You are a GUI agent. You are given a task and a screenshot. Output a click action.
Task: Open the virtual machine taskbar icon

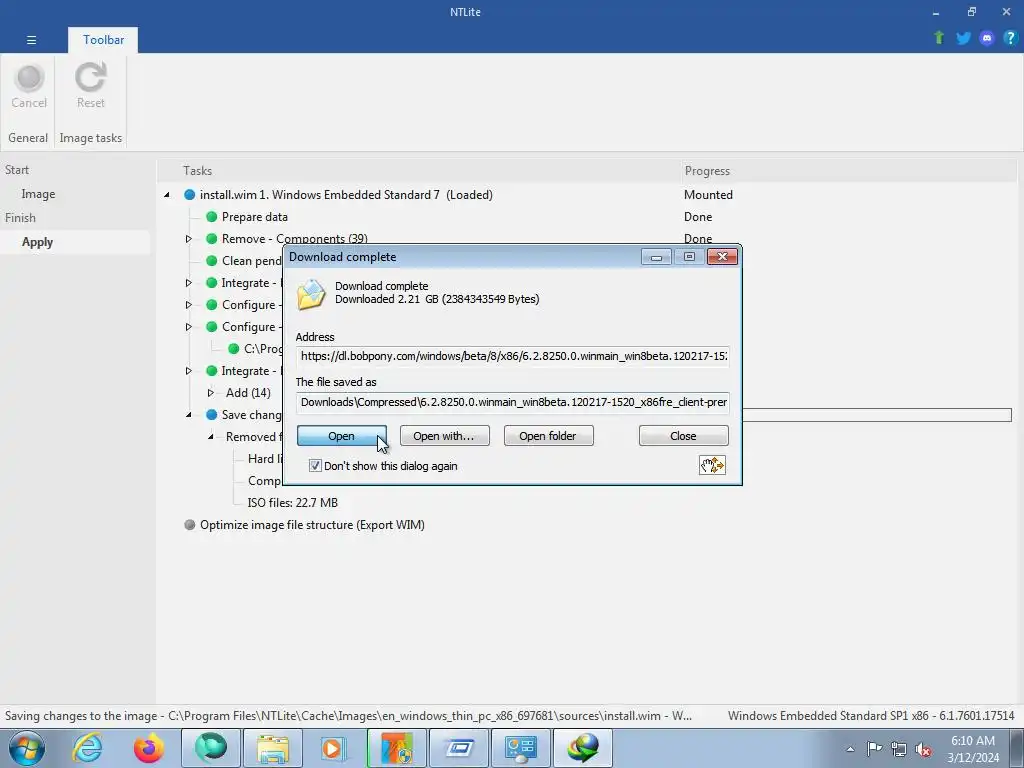tap(458, 748)
